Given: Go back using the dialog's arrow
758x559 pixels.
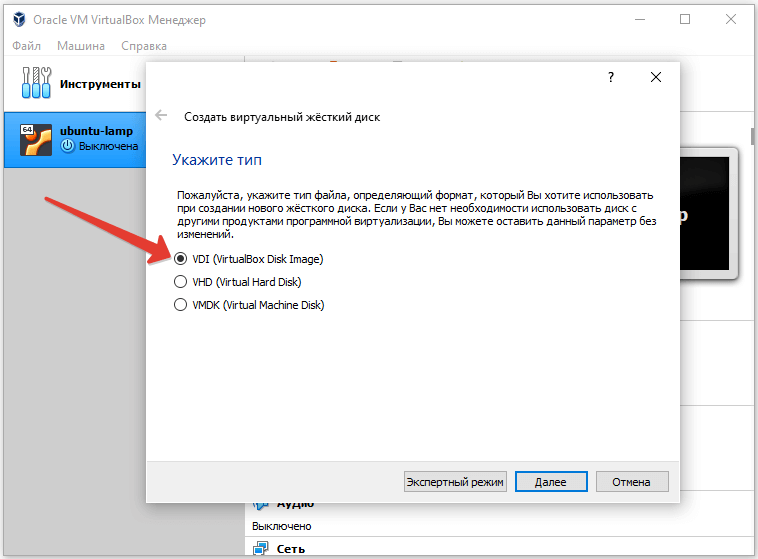Looking at the screenshot, I should 161,116.
